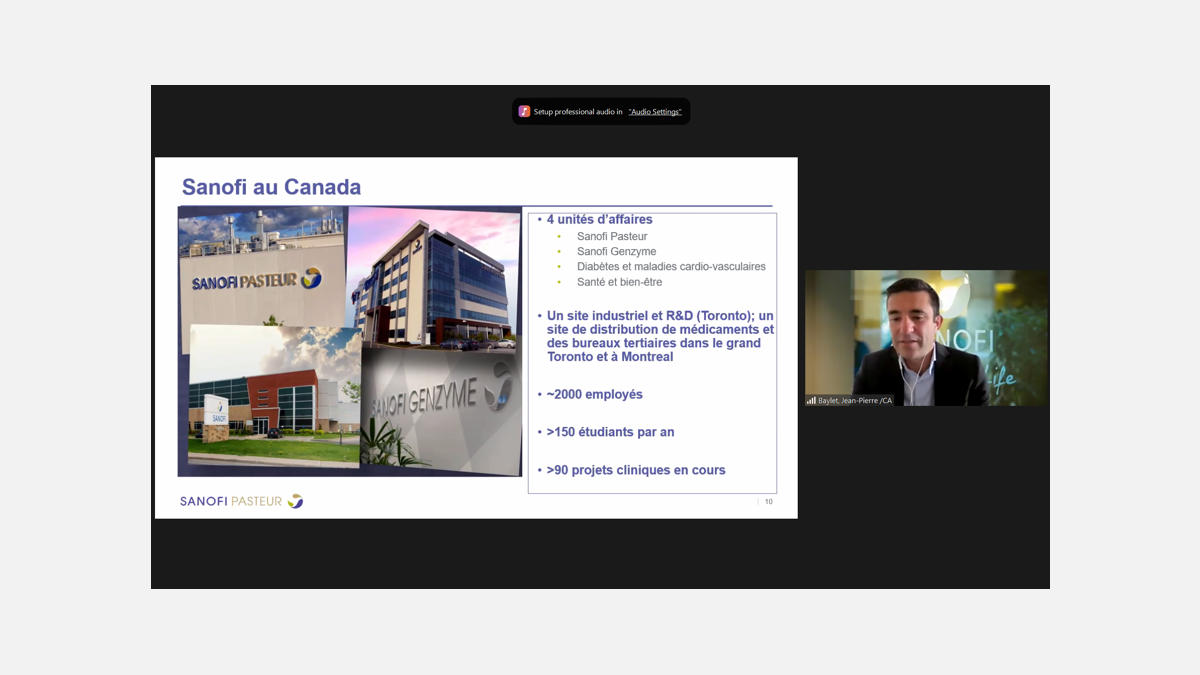The height and width of the screenshot is (675, 1200).
Task: Click "Diabètes et maladies cardio-vasculaires" text
Action: 671,267
